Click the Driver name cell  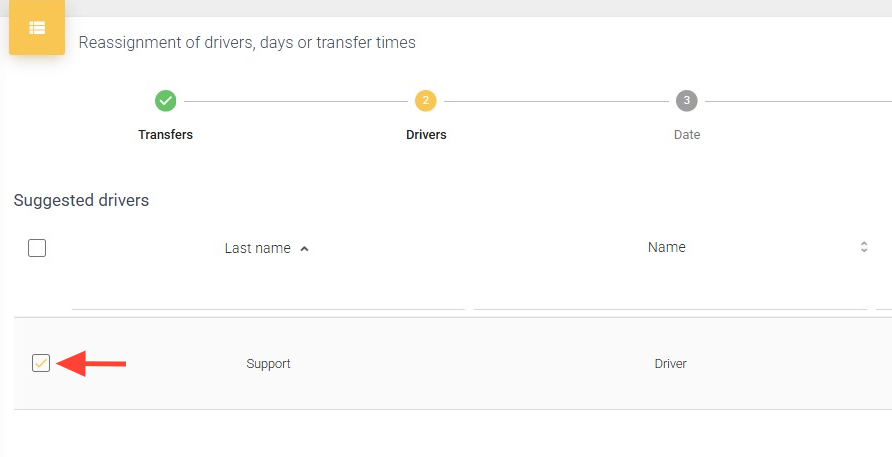[670, 364]
